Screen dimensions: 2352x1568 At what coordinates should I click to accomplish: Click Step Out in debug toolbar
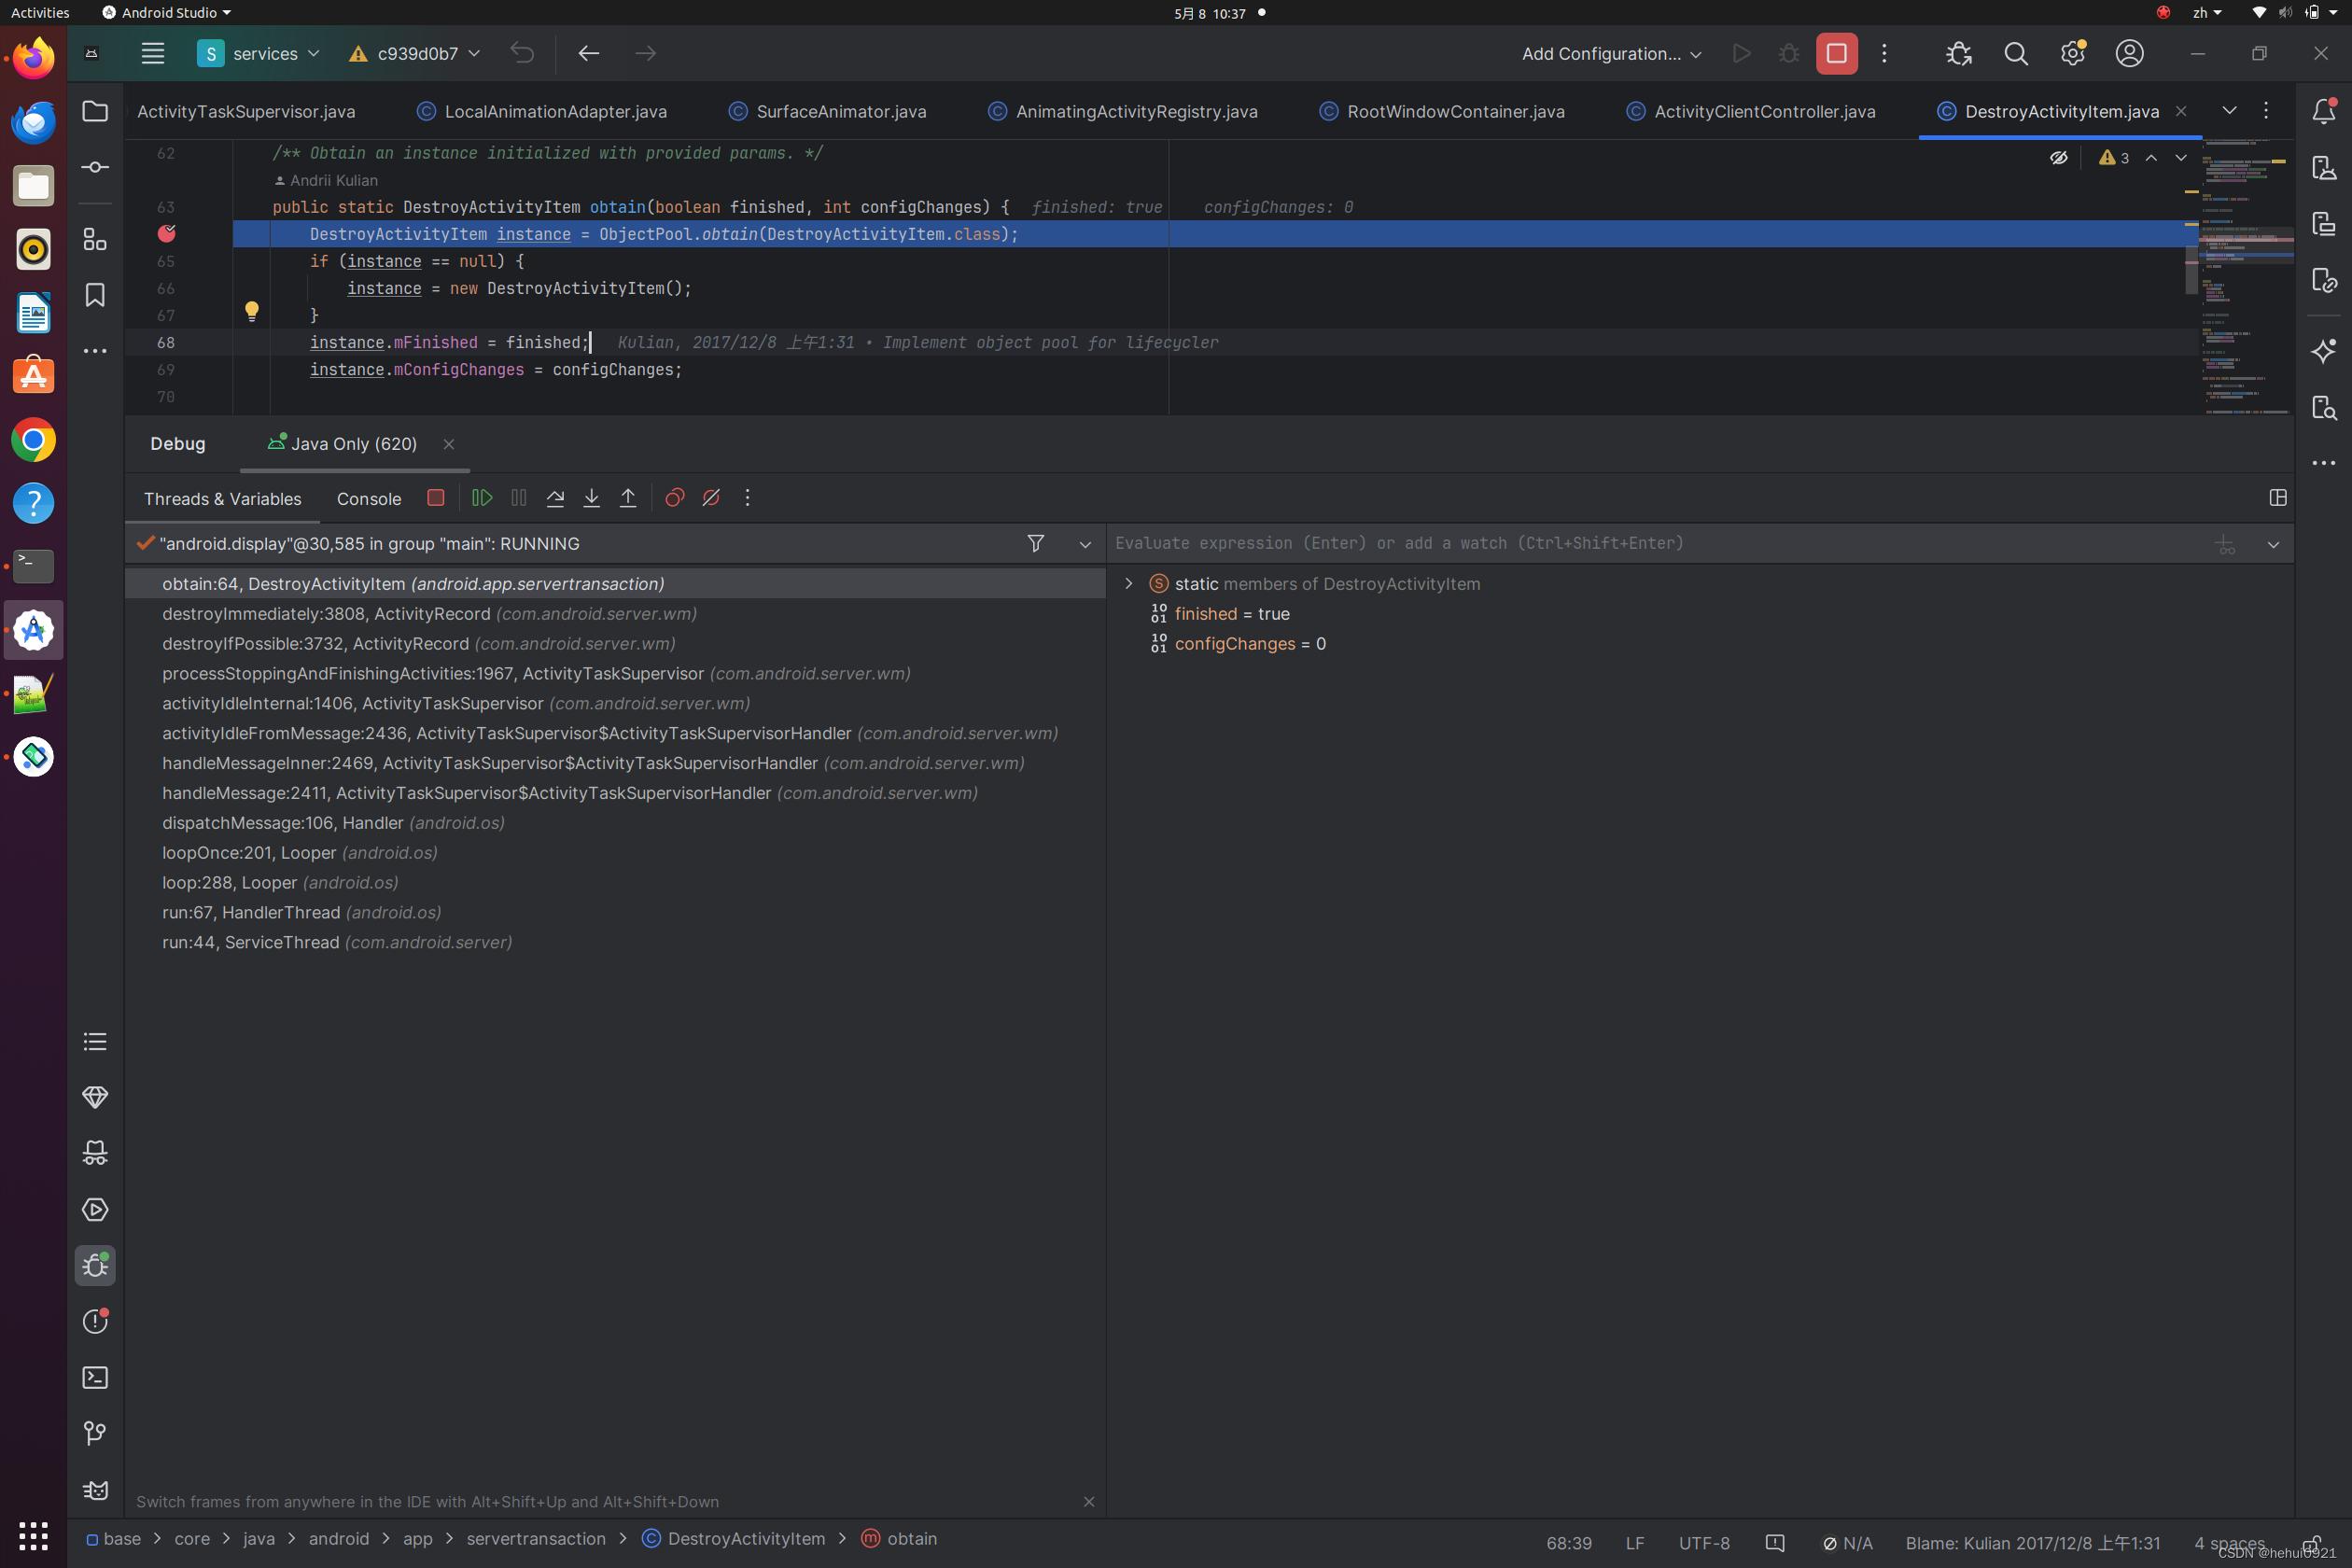tap(628, 498)
